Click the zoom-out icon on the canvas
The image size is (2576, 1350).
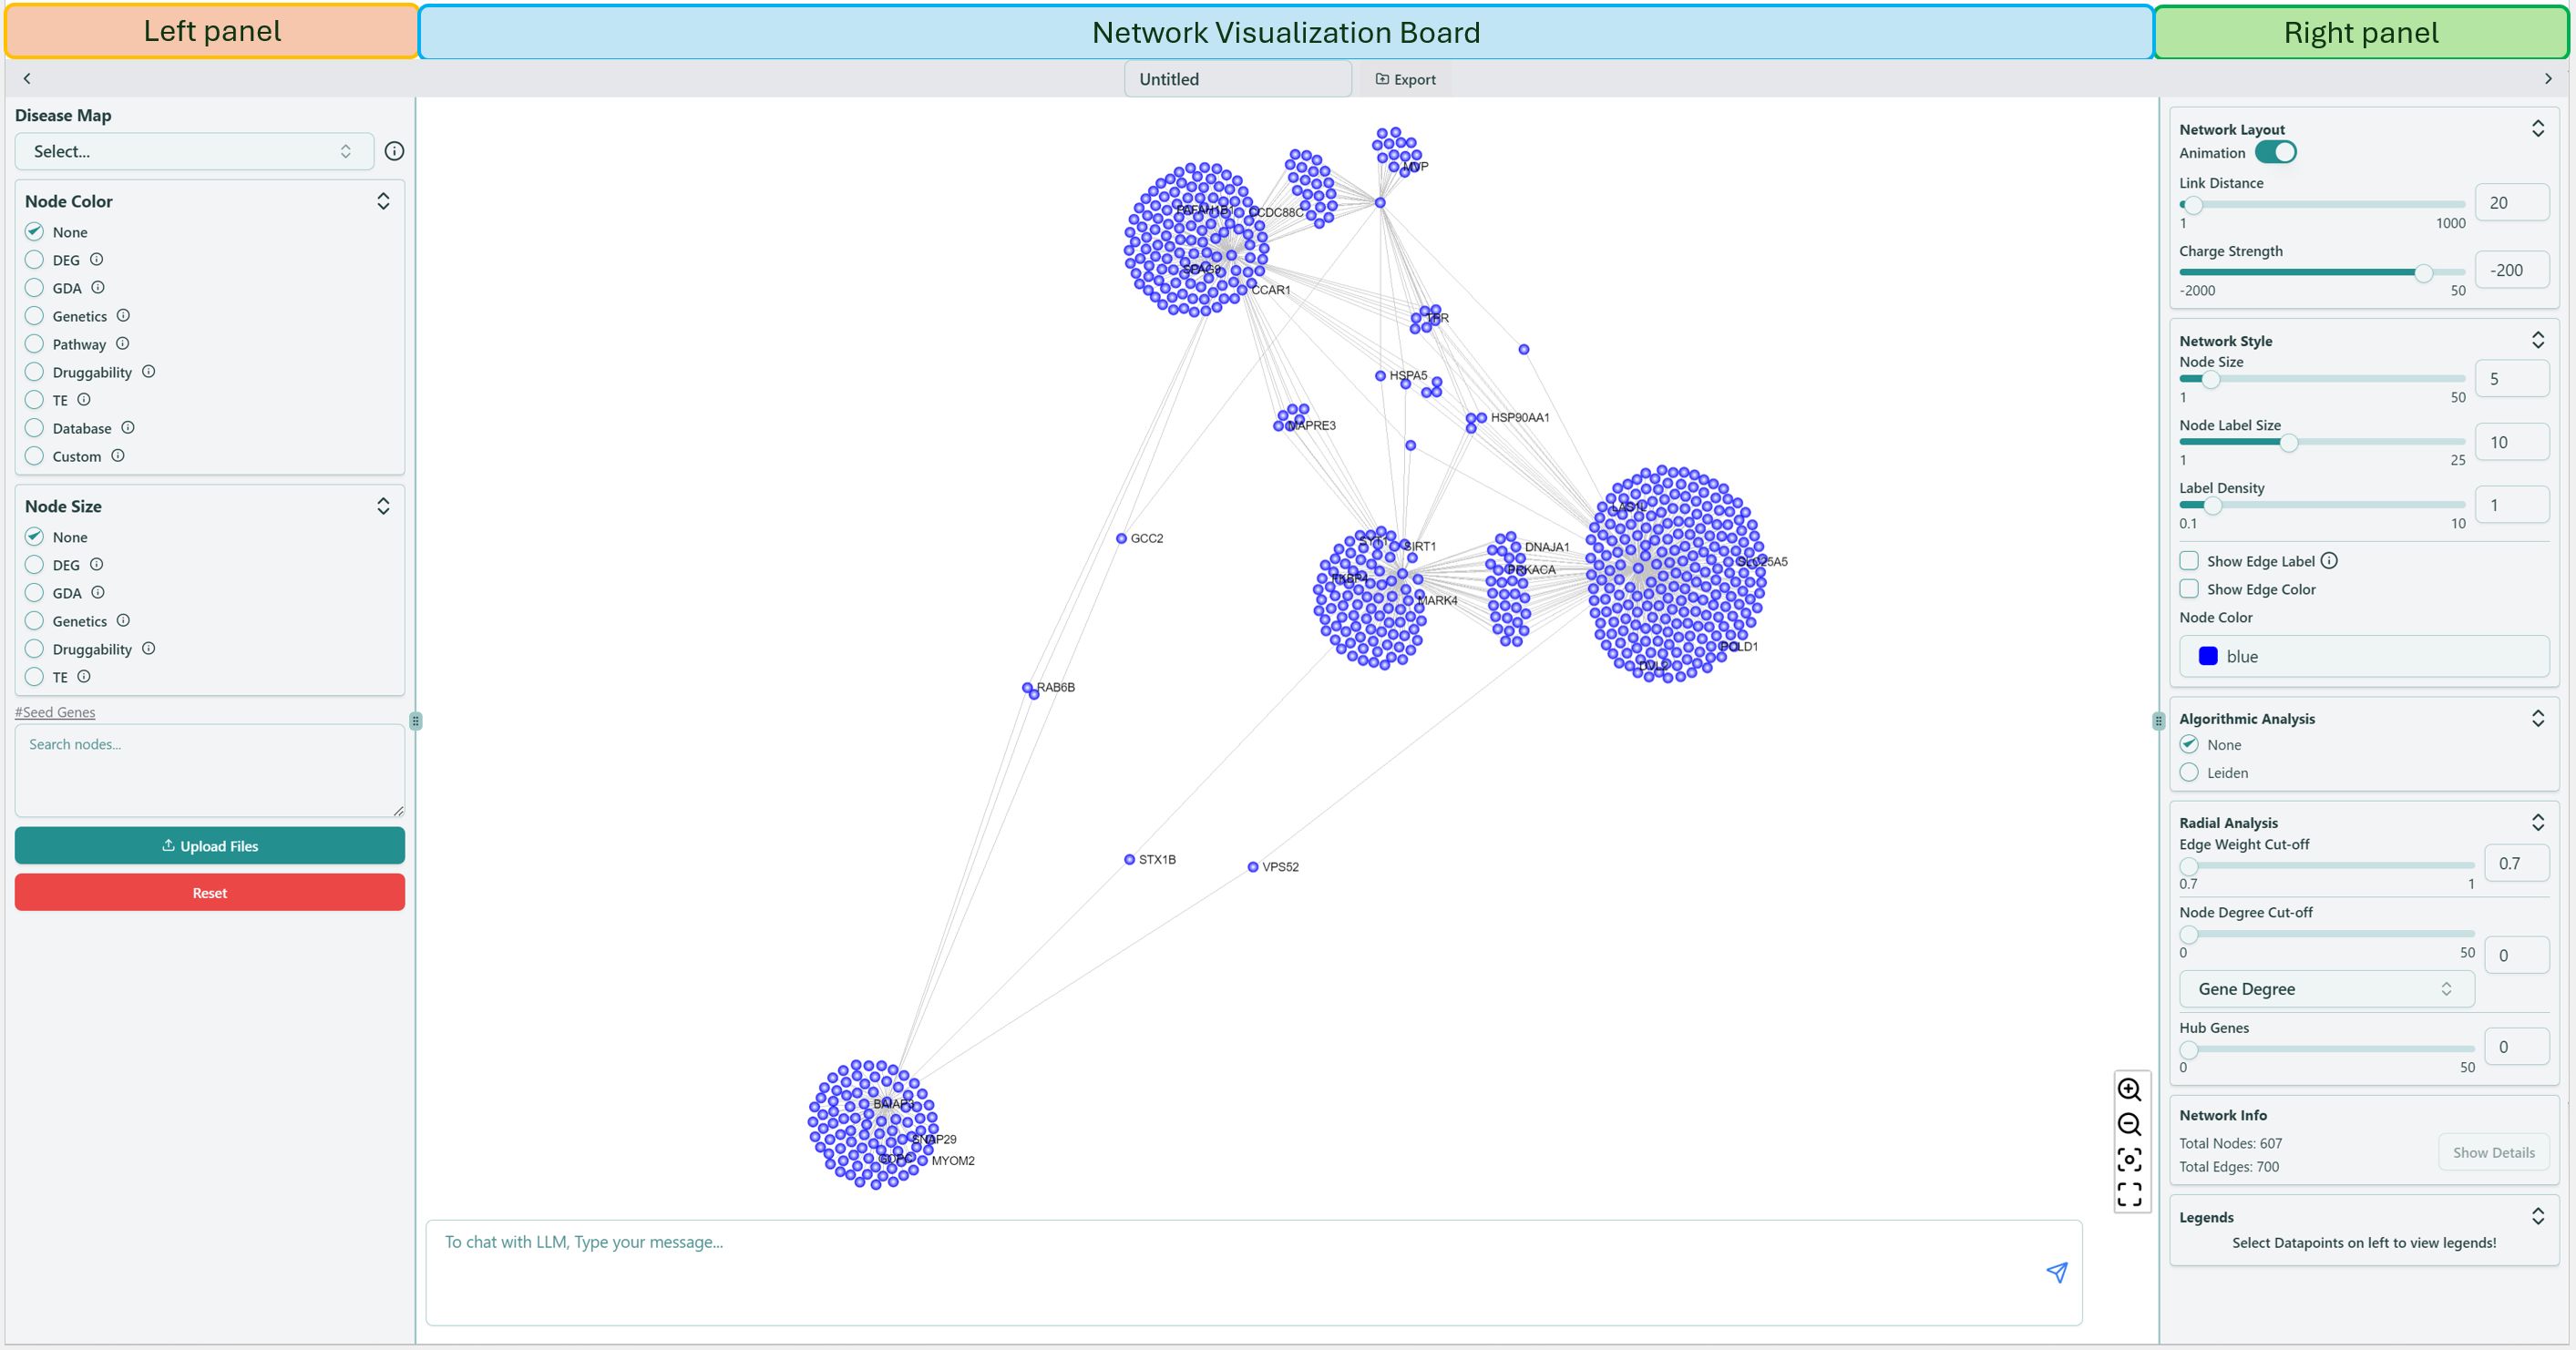tap(2131, 1123)
